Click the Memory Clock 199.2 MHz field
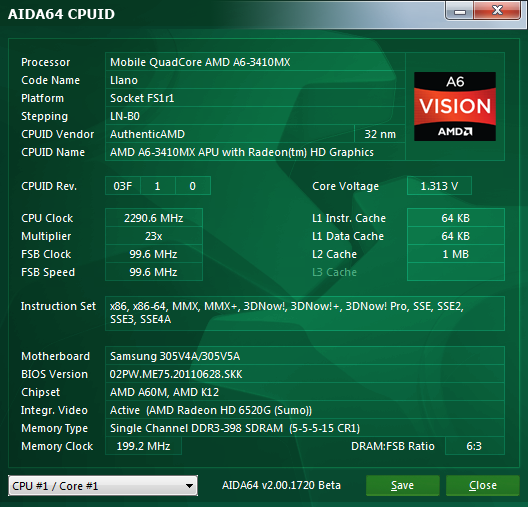This screenshot has width=528, height=507. (143, 446)
